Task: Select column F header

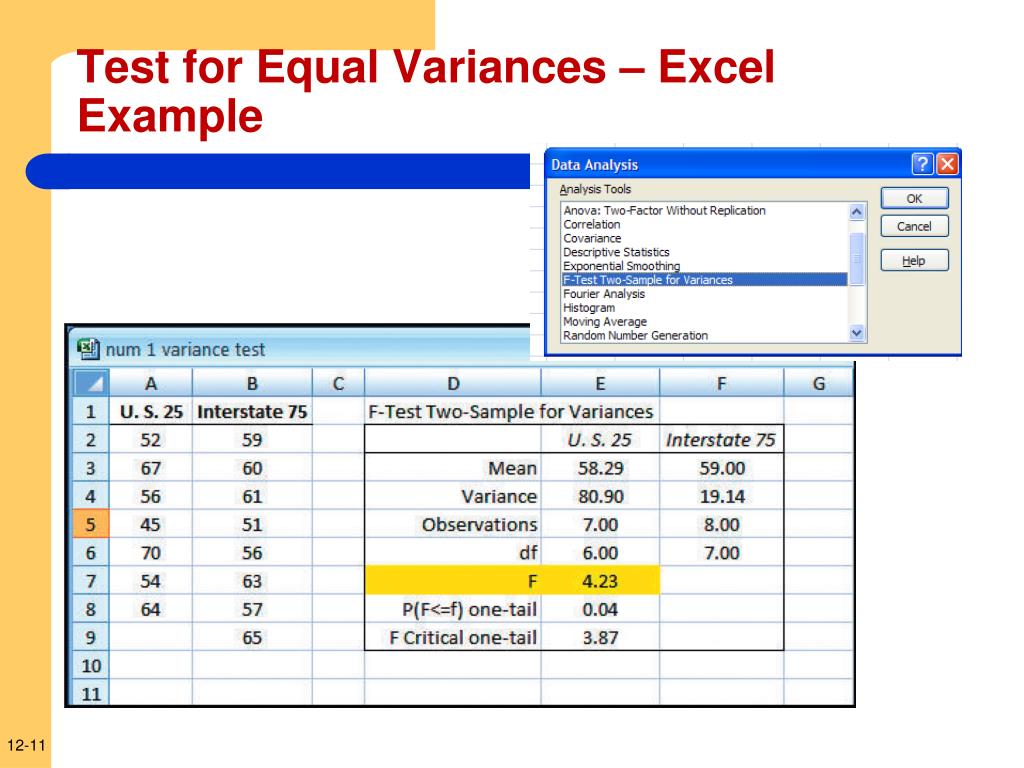Action: click(x=722, y=383)
